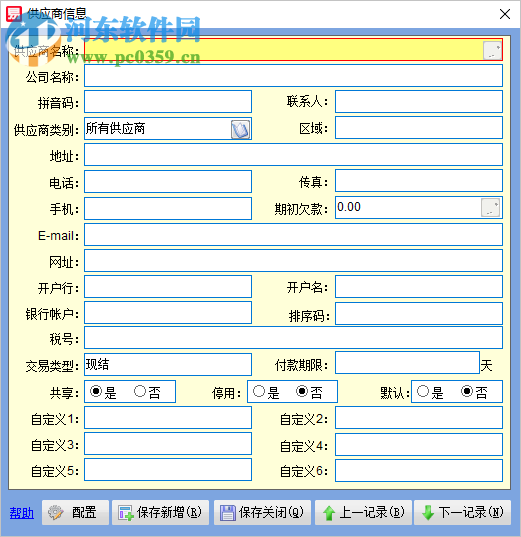Open the supplier name lookup button
The image size is (521, 537).
pyautogui.click(x=492, y=50)
